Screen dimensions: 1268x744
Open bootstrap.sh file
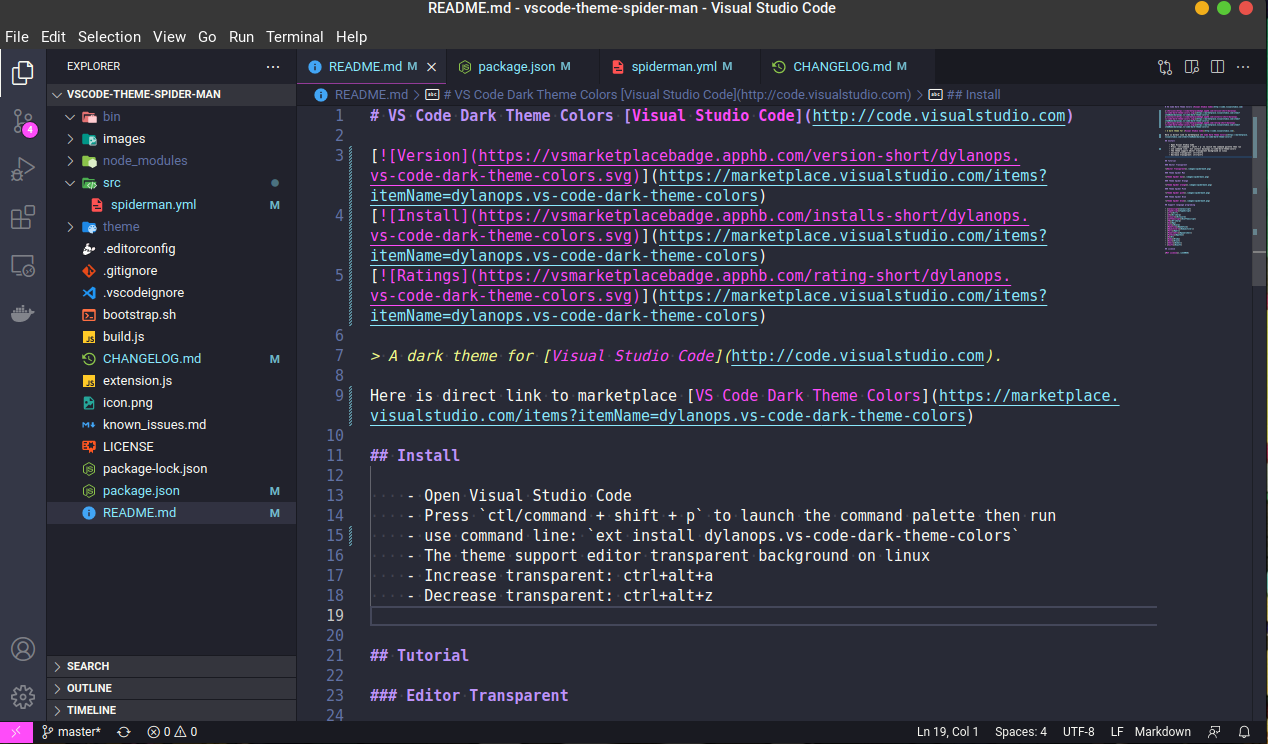click(171, 314)
